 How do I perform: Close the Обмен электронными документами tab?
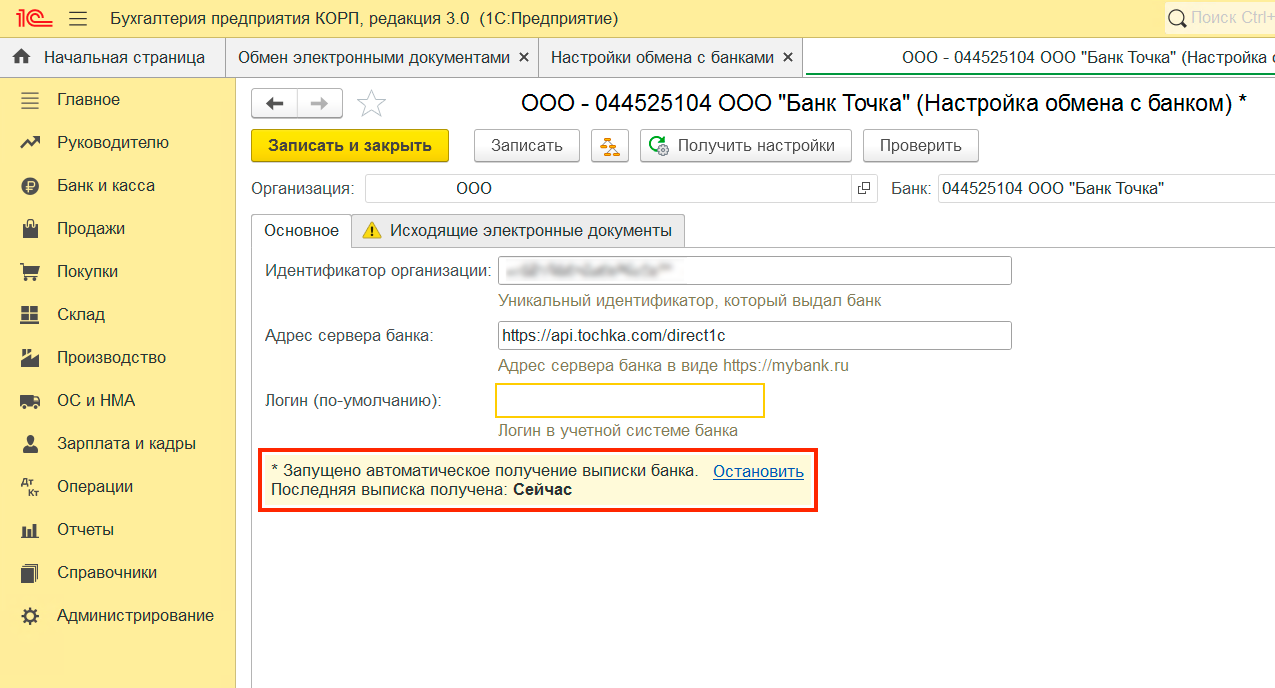click(523, 58)
